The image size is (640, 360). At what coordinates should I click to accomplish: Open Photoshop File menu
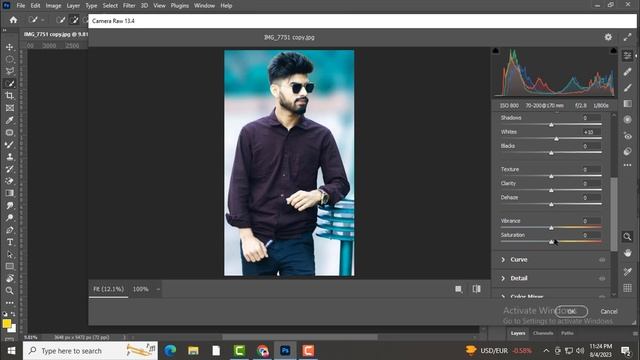tap(21, 6)
